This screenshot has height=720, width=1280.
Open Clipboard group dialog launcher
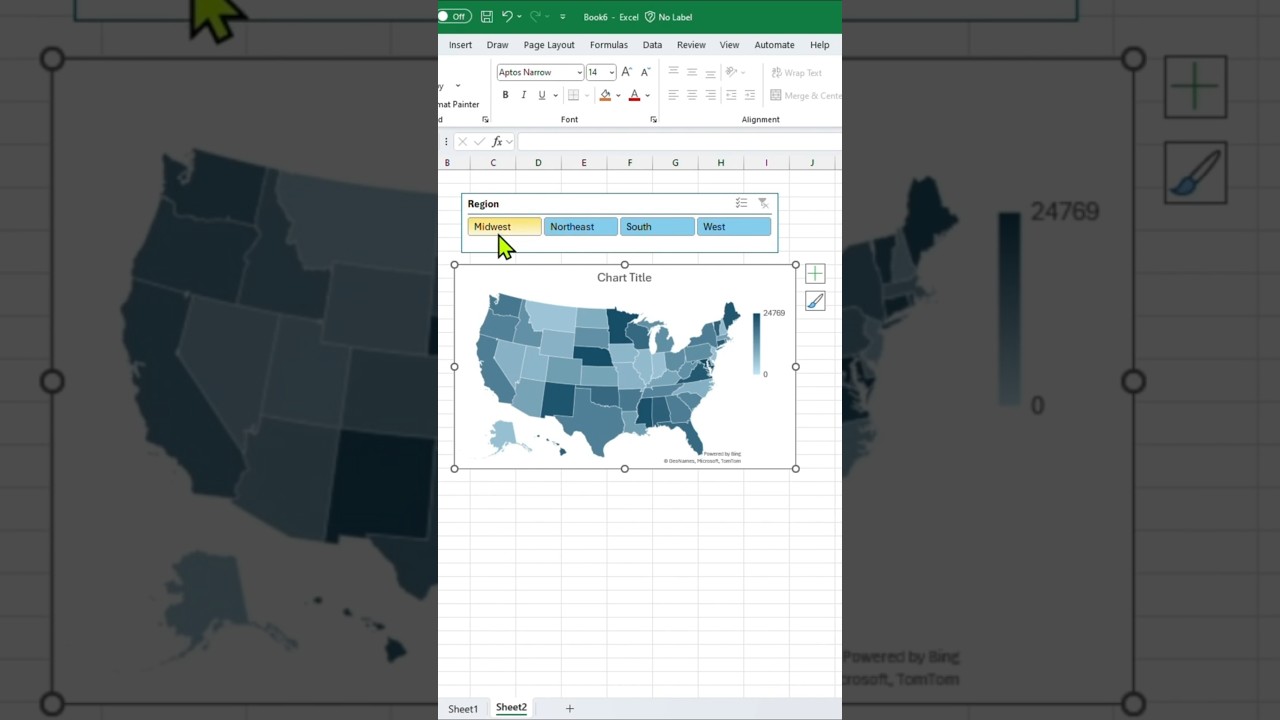(x=485, y=119)
